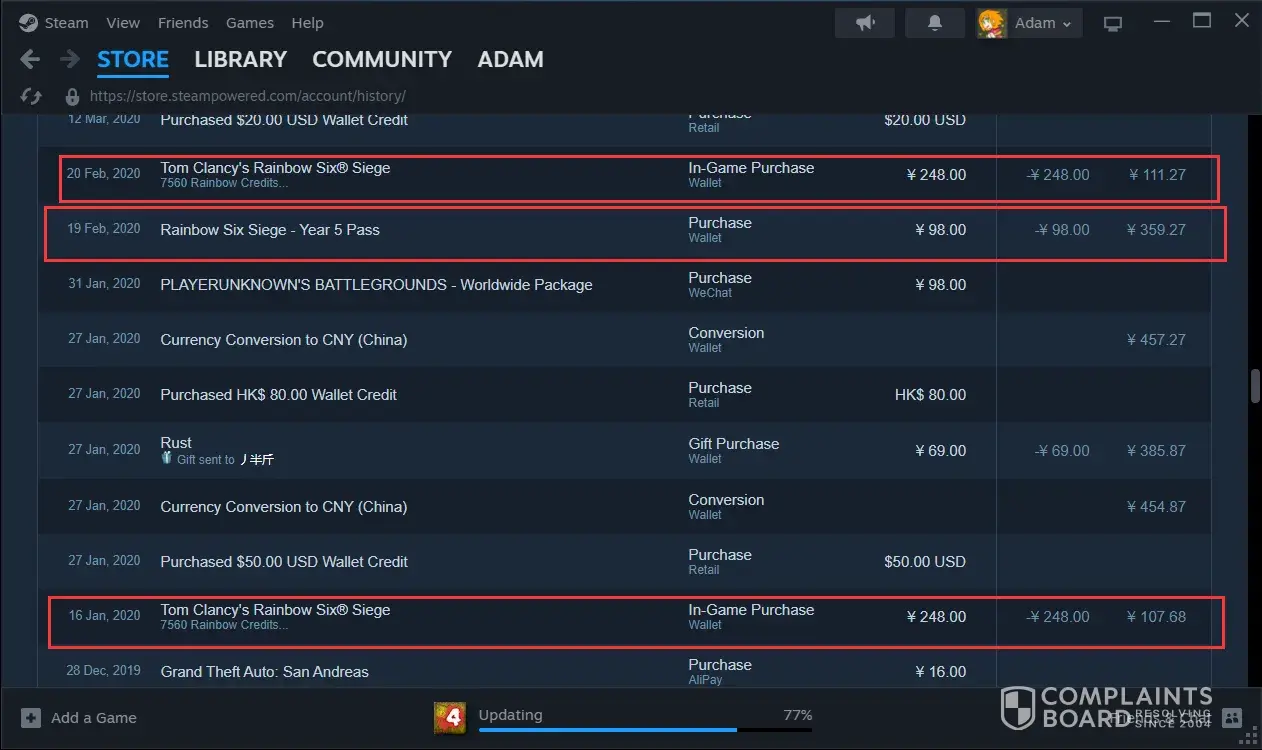1262x750 pixels.
Task: Open the notifications bell icon
Action: click(935, 23)
